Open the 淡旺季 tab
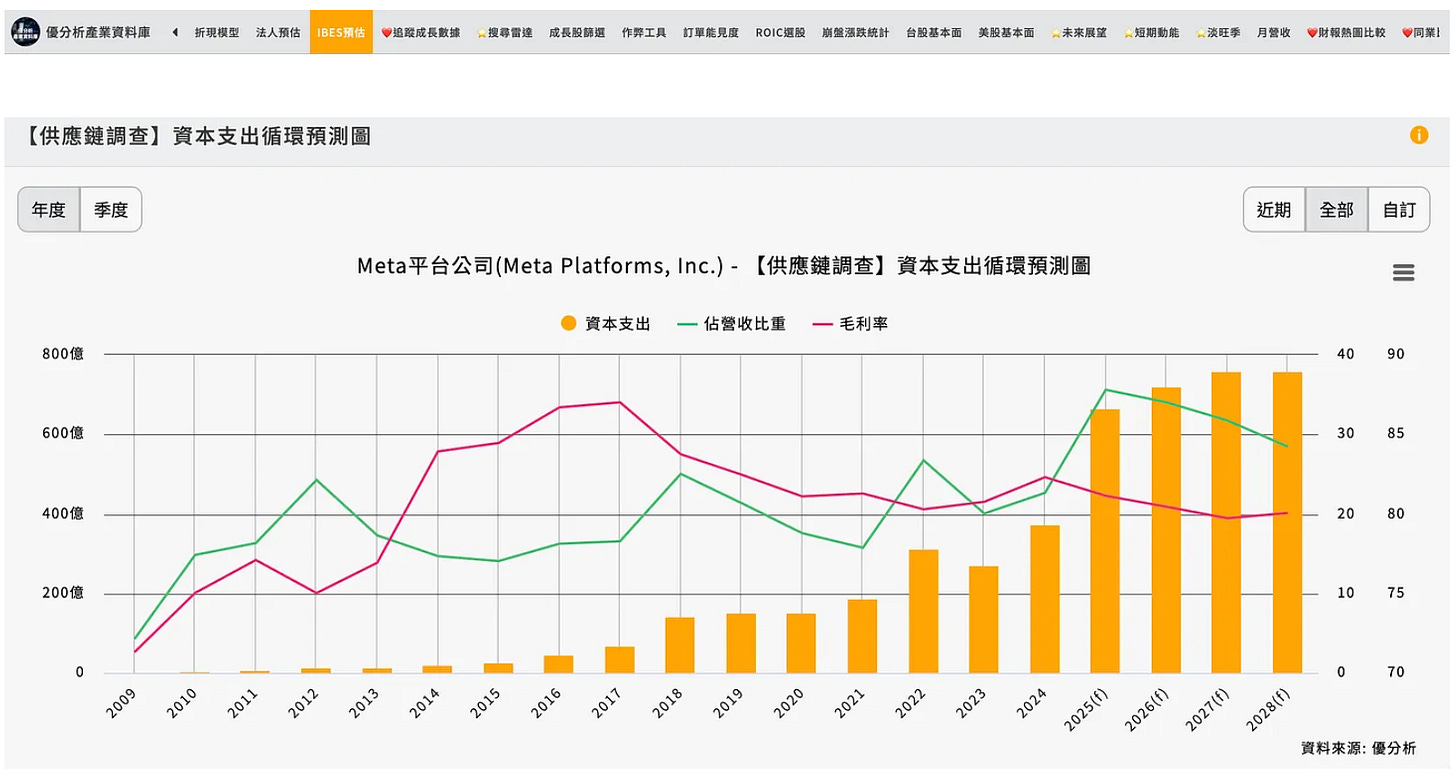 pyautogui.click(x=1218, y=33)
